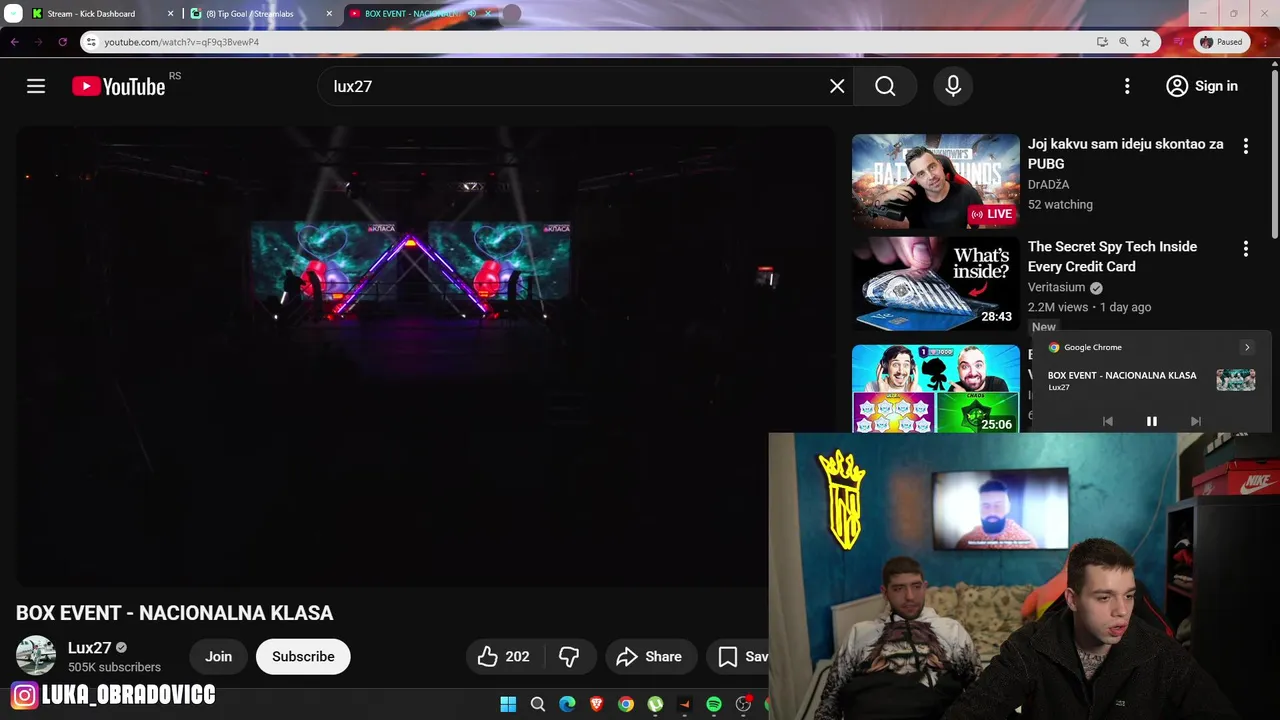Open the Veritasium credit card thumbnail
Image resolution: width=1280 pixels, height=720 pixels.
[x=936, y=284]
